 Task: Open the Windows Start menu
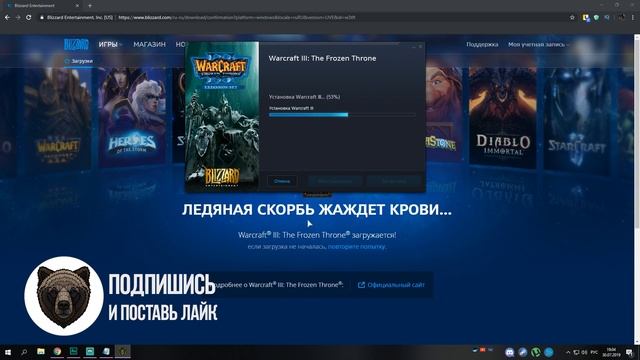(x=7, y=352)
